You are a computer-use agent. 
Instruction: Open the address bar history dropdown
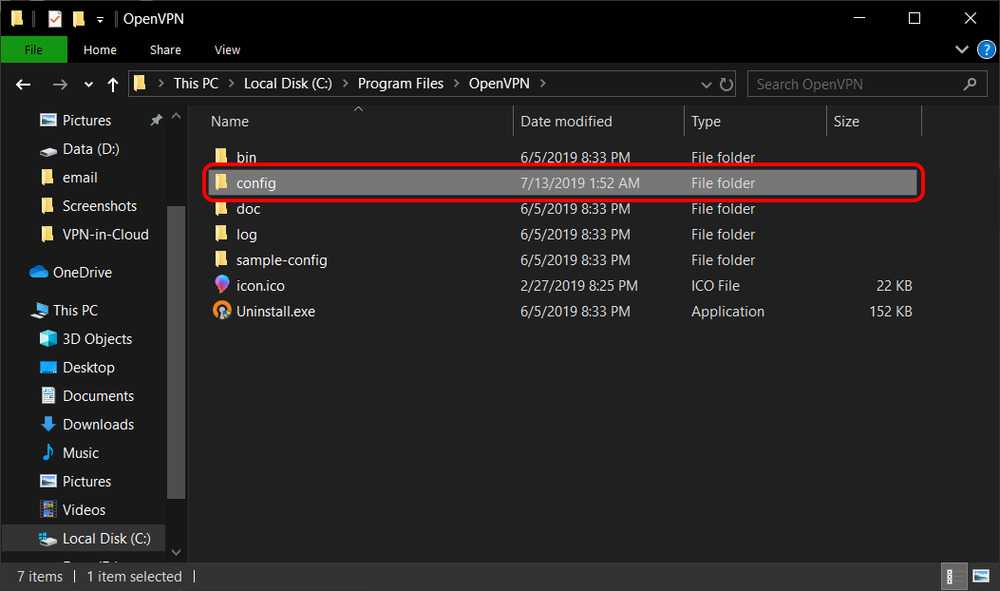pyautogui.click(x=706, y=84)
